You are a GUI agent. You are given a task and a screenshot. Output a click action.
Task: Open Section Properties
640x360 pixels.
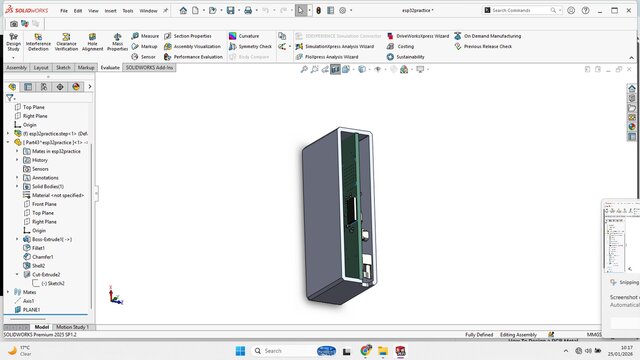click(188, 36)
